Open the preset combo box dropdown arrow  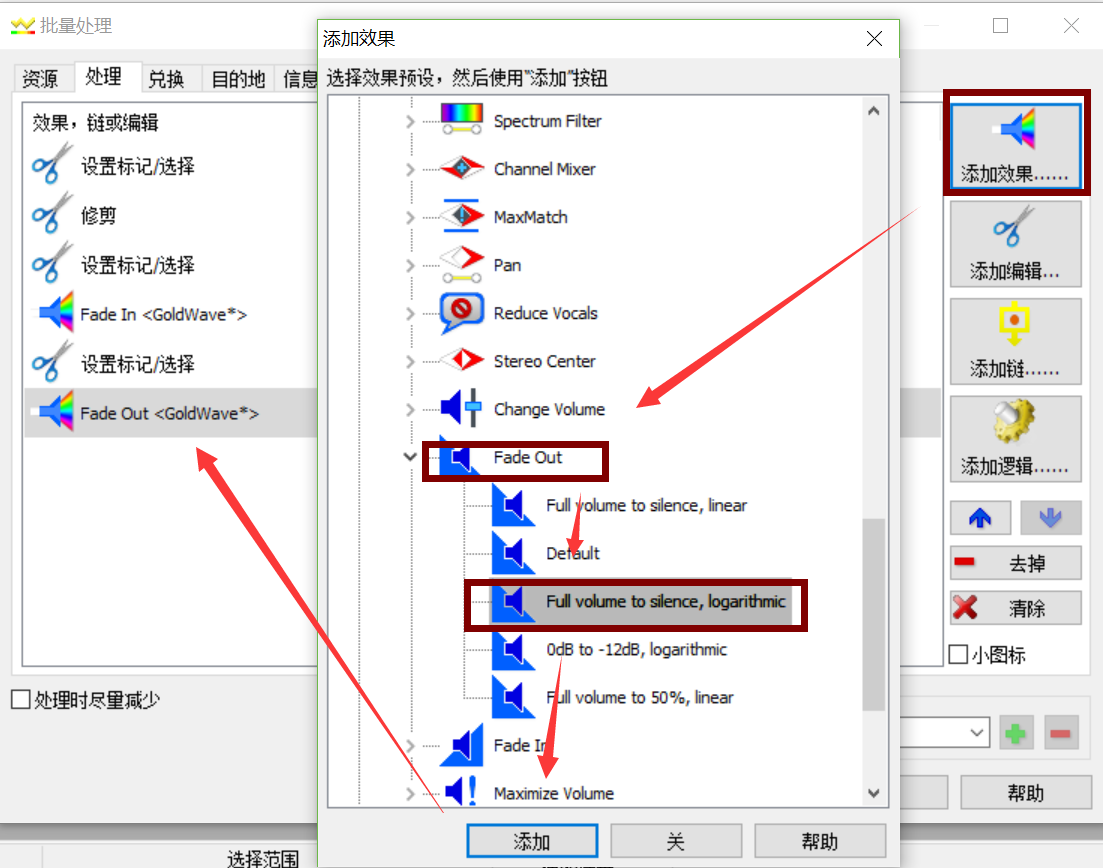click(976, 733)
